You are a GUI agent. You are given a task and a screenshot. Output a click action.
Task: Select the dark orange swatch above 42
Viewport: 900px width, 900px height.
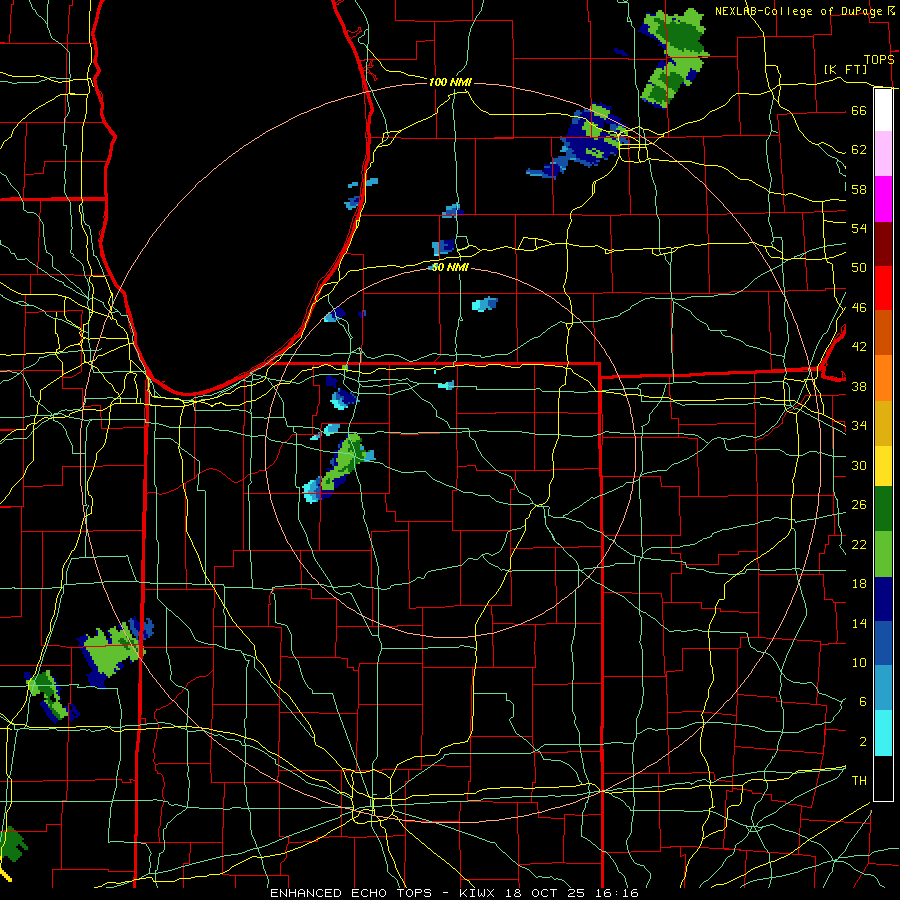point(883,333)
